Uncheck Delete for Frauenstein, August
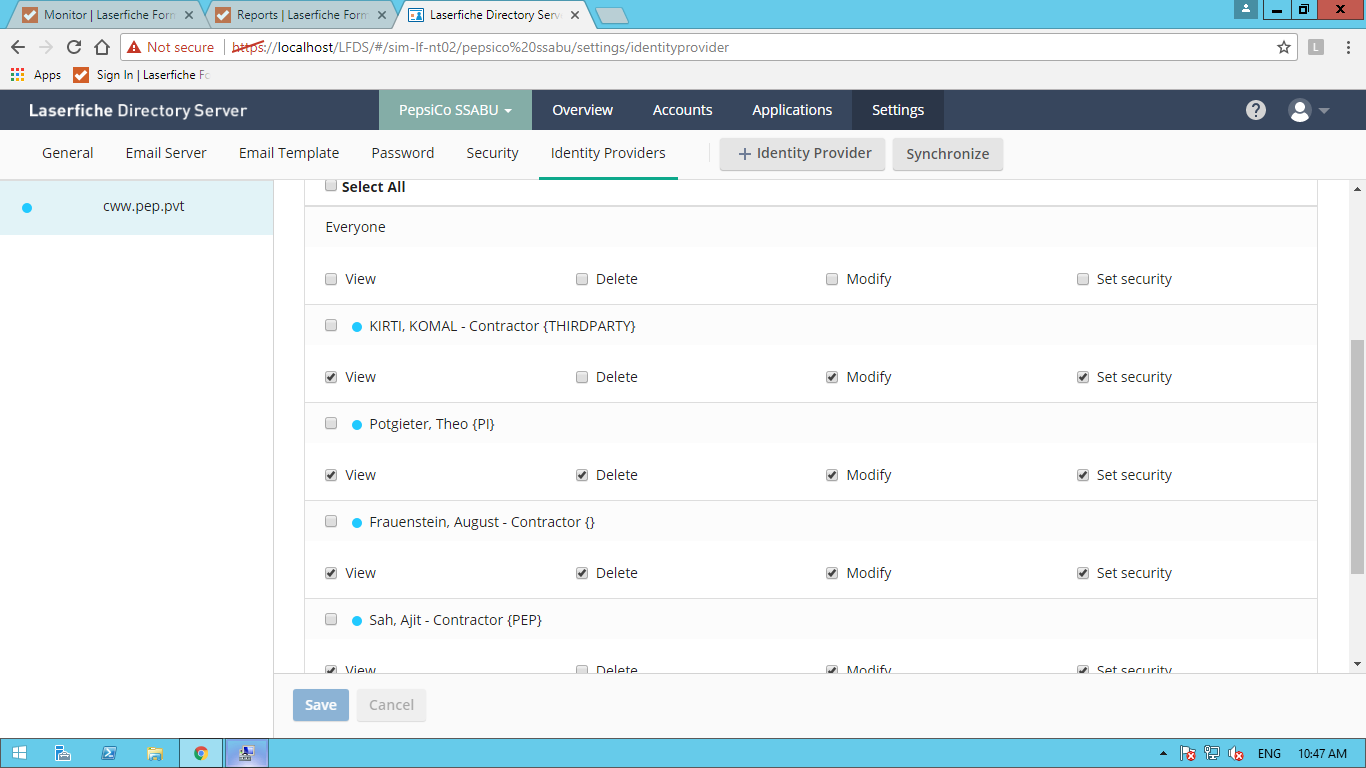 point(582,573)
